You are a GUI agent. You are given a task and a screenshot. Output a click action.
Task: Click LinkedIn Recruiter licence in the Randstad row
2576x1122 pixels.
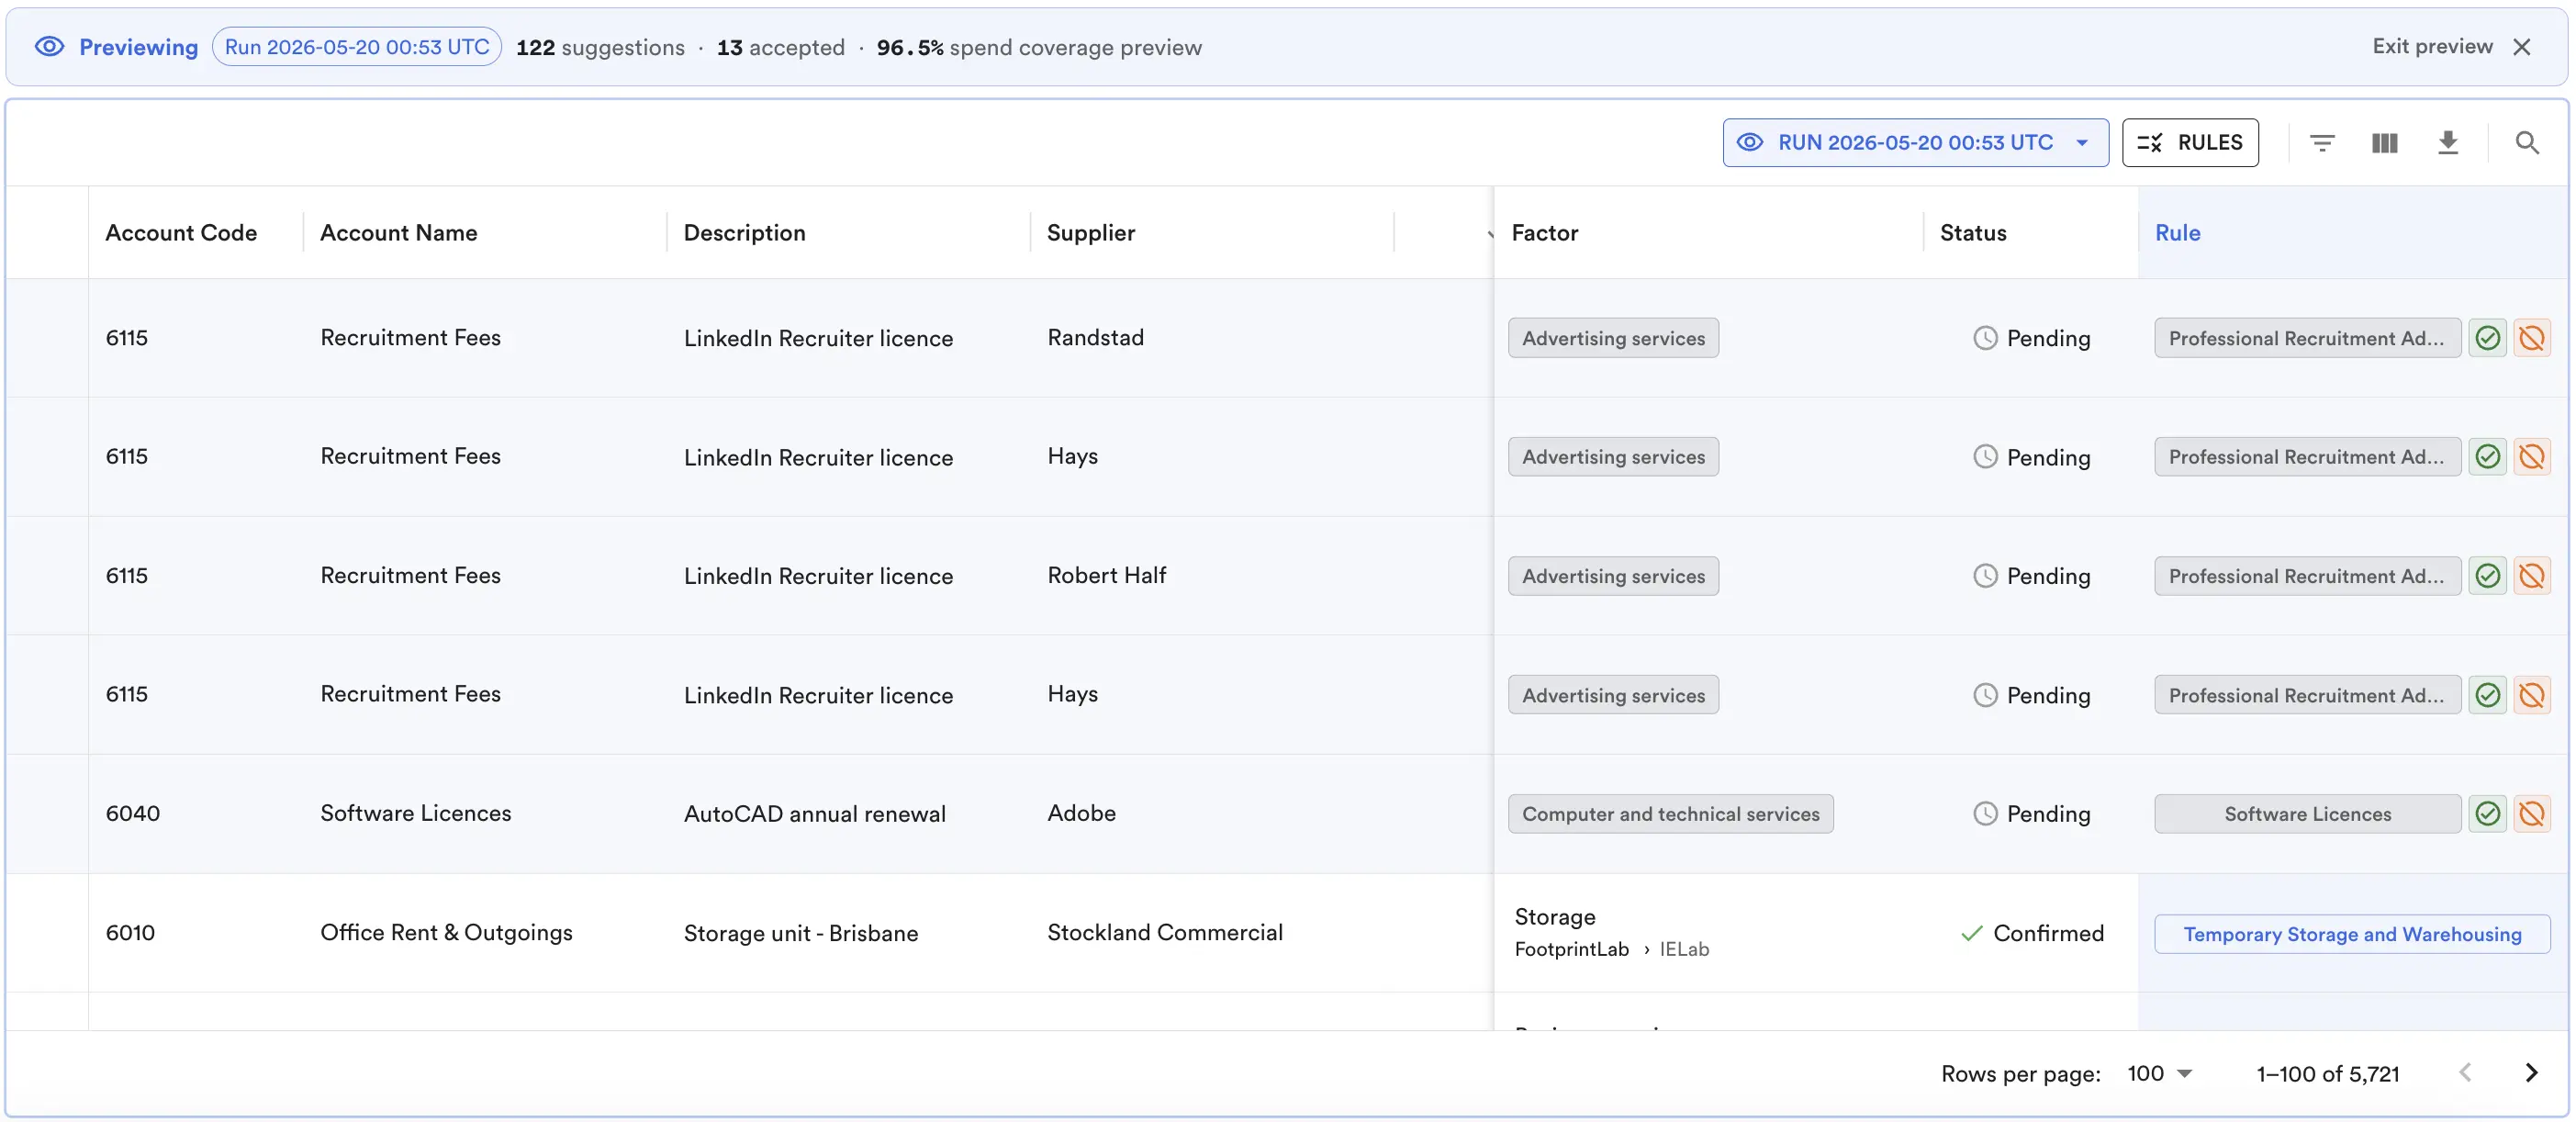(818, 338)
